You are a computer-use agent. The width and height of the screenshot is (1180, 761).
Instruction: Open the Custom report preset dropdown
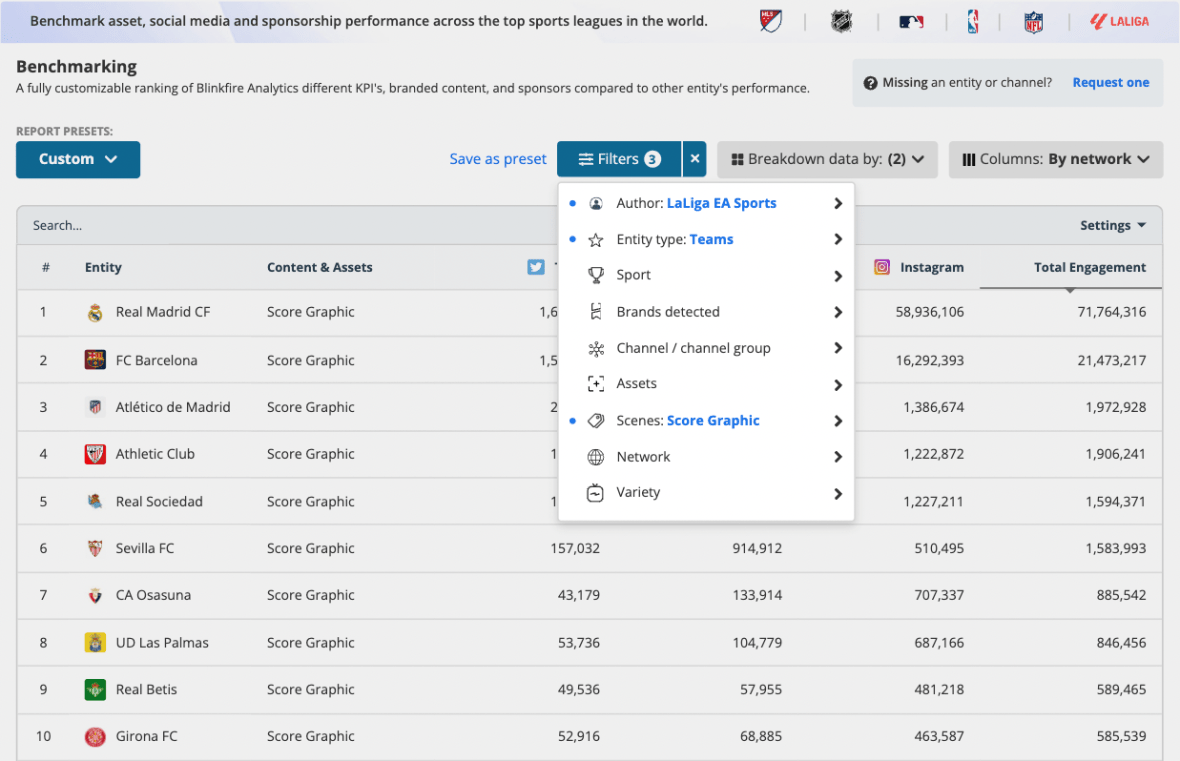[x=77, y=159]
